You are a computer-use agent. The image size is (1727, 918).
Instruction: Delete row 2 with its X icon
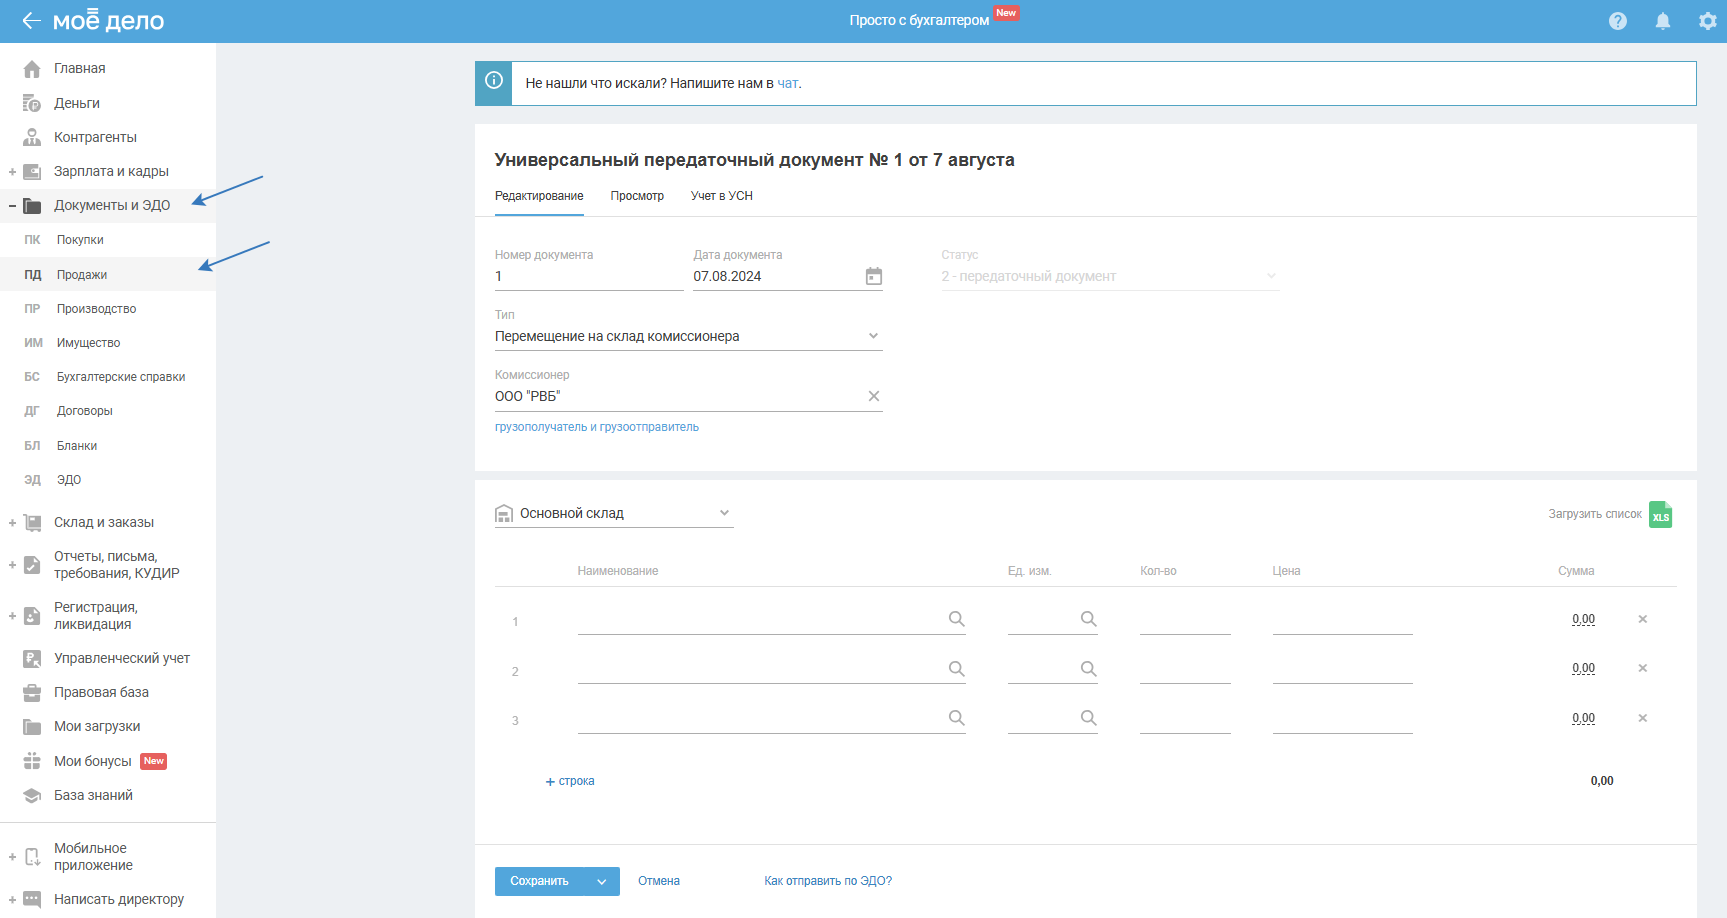[x=1642, y=668]
